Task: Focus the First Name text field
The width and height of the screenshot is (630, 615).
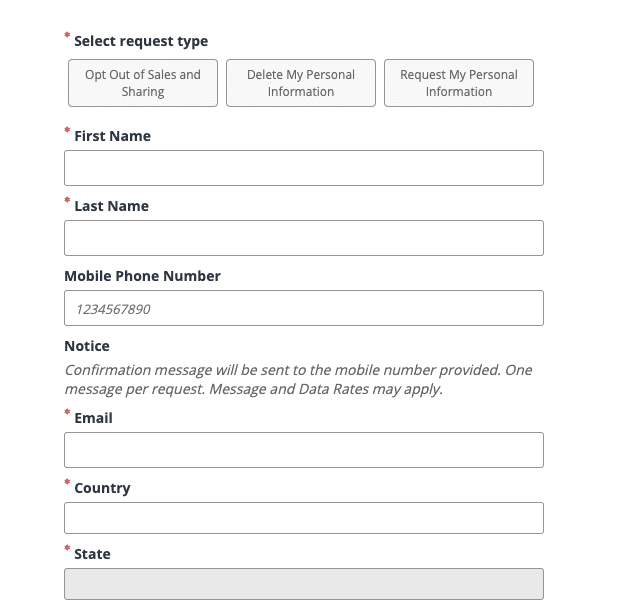Action: (x=304, y=168)
